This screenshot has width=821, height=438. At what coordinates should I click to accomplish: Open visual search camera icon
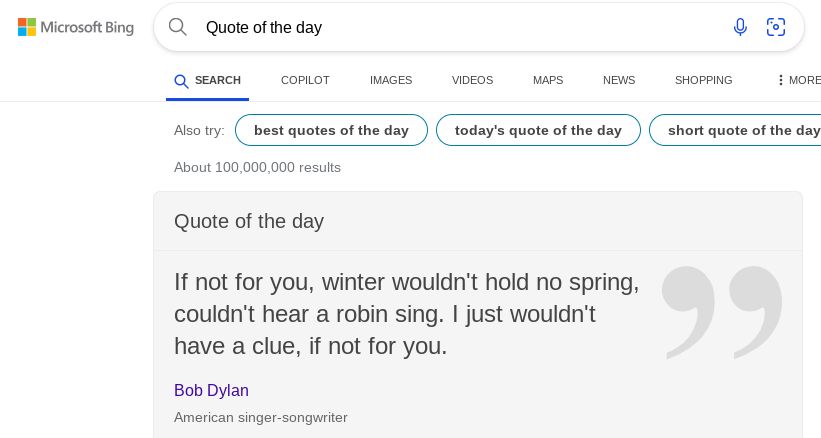tap(776, 27)
